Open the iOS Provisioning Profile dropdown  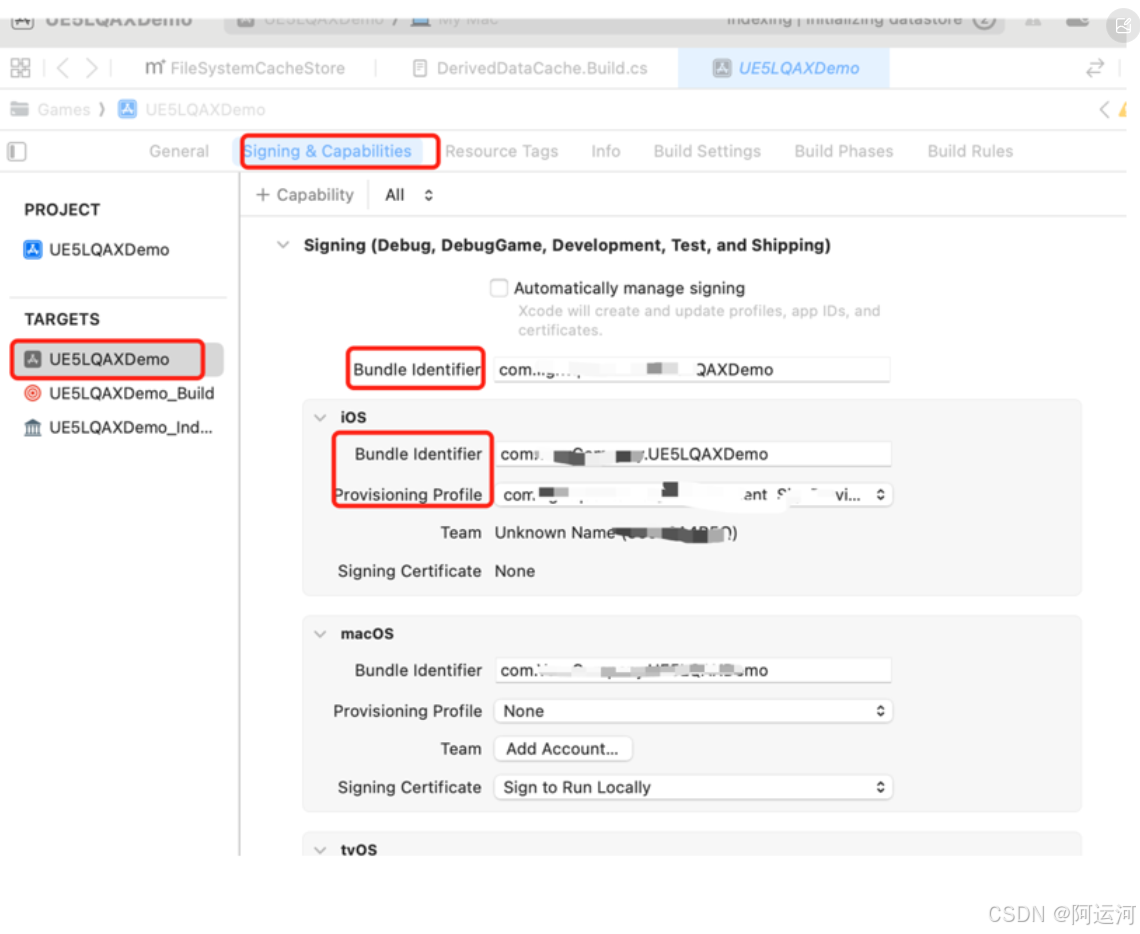(694, 495)
